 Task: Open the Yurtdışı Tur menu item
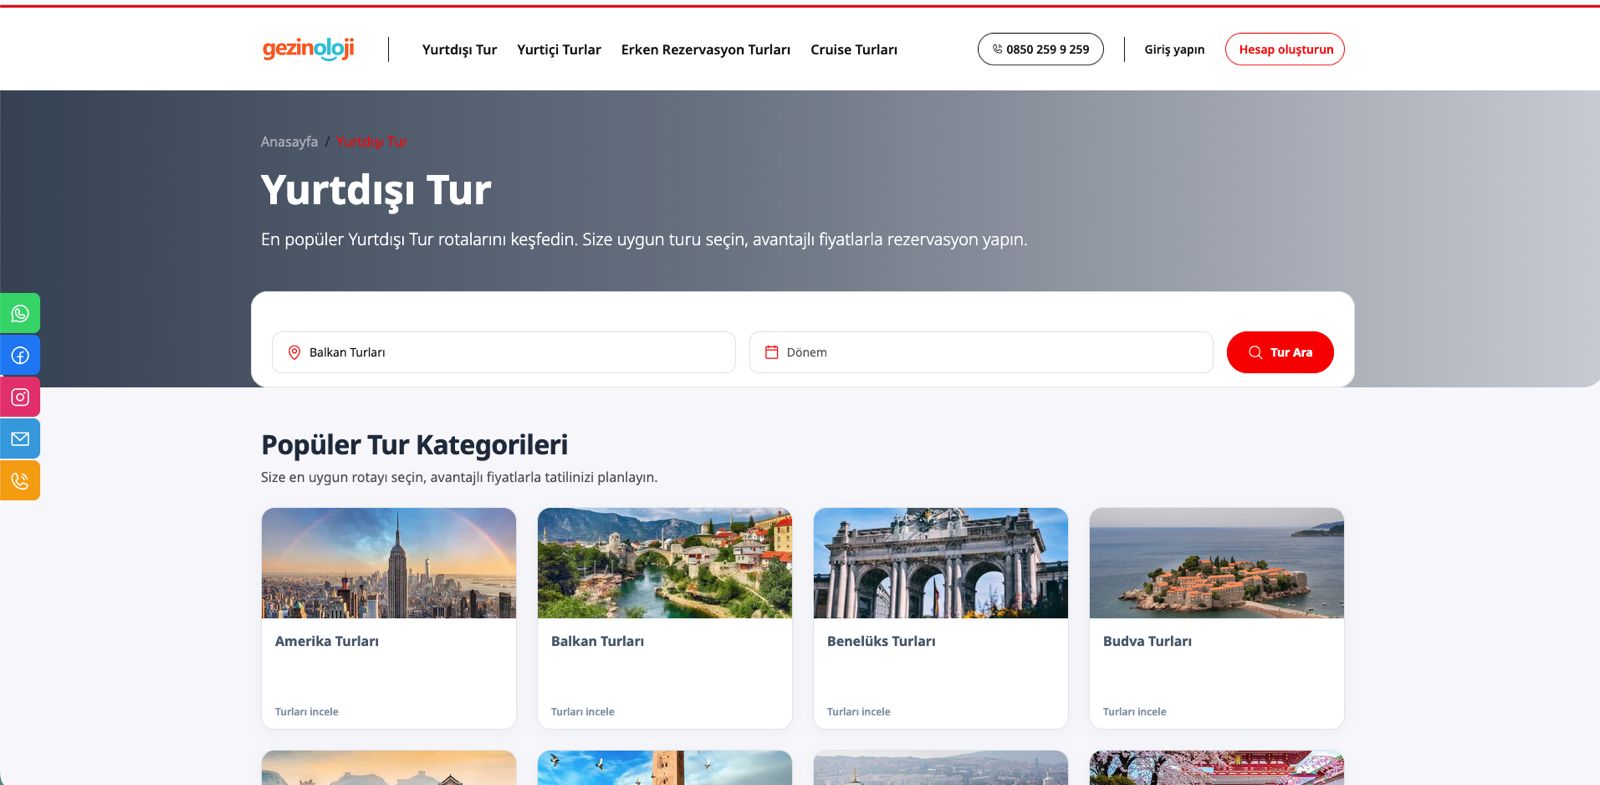click(x=459, y=49)
